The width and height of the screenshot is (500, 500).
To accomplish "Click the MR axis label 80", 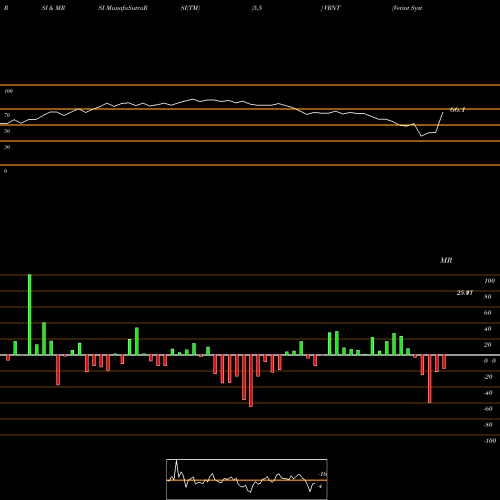I will [x=488, y=297].
